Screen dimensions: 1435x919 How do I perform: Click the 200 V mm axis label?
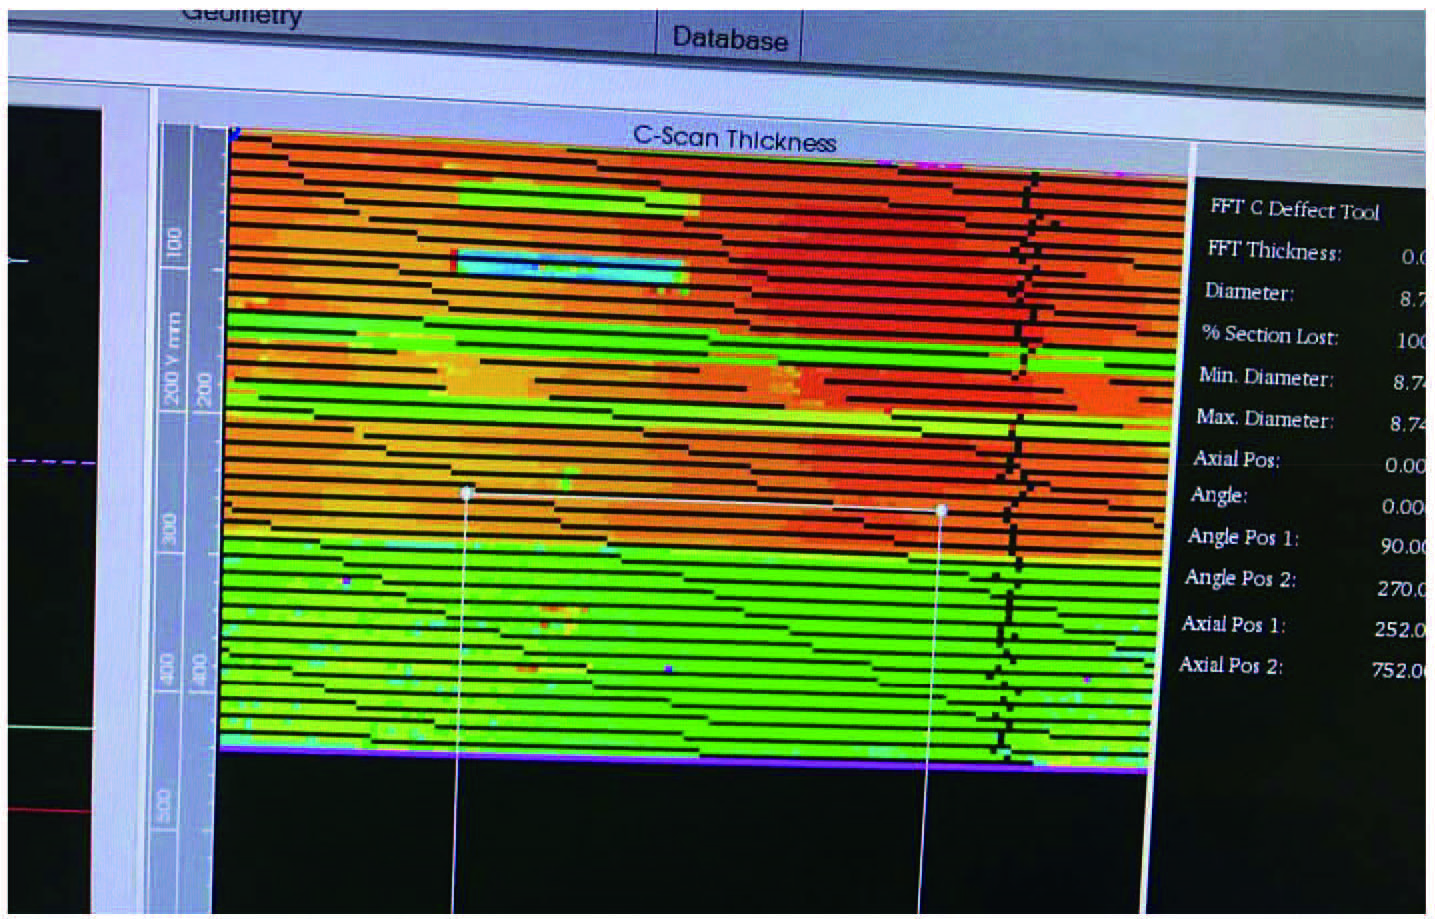pyautogui.click(x=171, y=357)
